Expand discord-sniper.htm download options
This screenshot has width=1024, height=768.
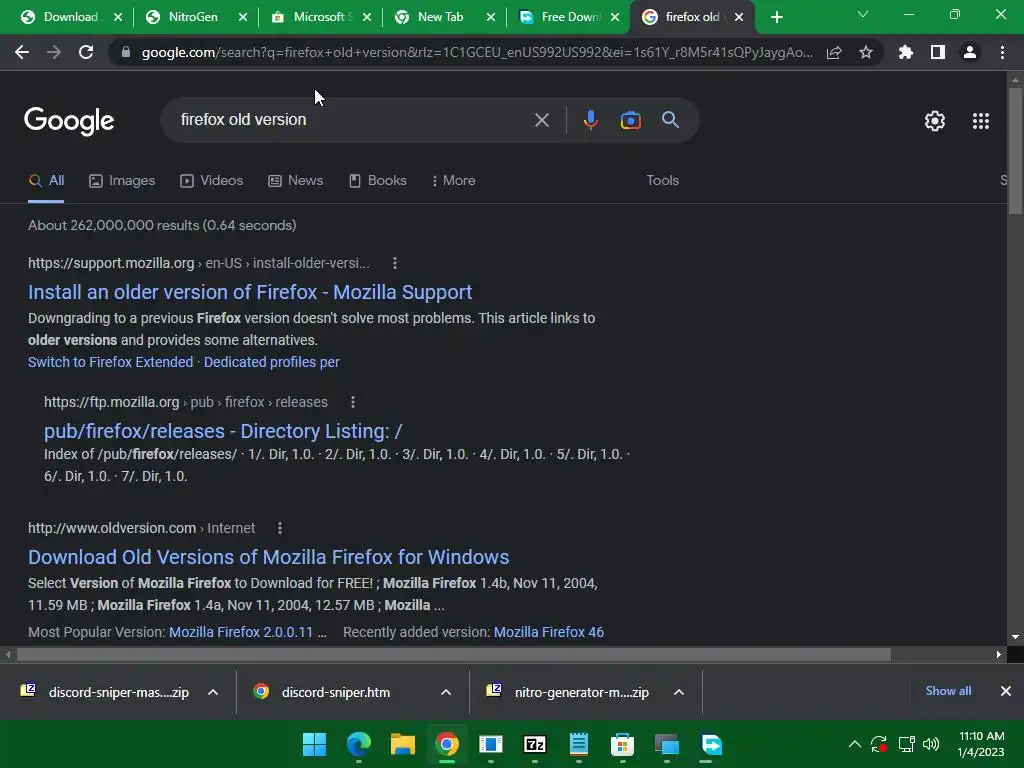tap(446, 692)
